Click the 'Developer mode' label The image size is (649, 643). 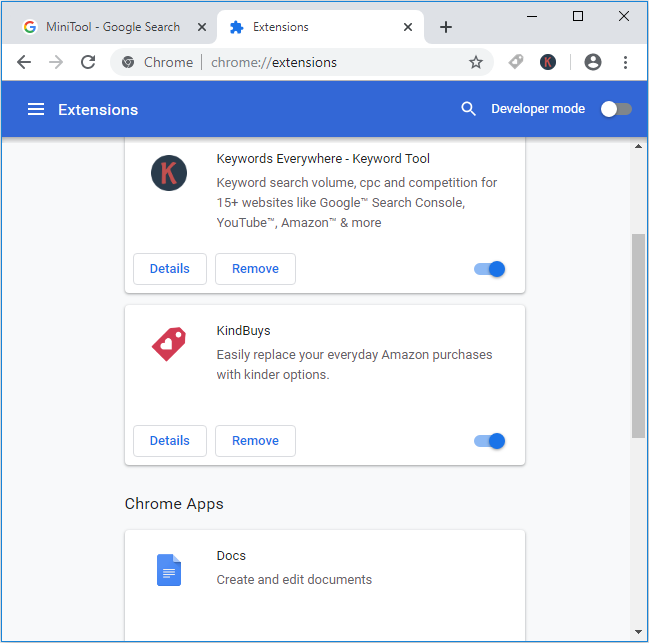point(538,109)
